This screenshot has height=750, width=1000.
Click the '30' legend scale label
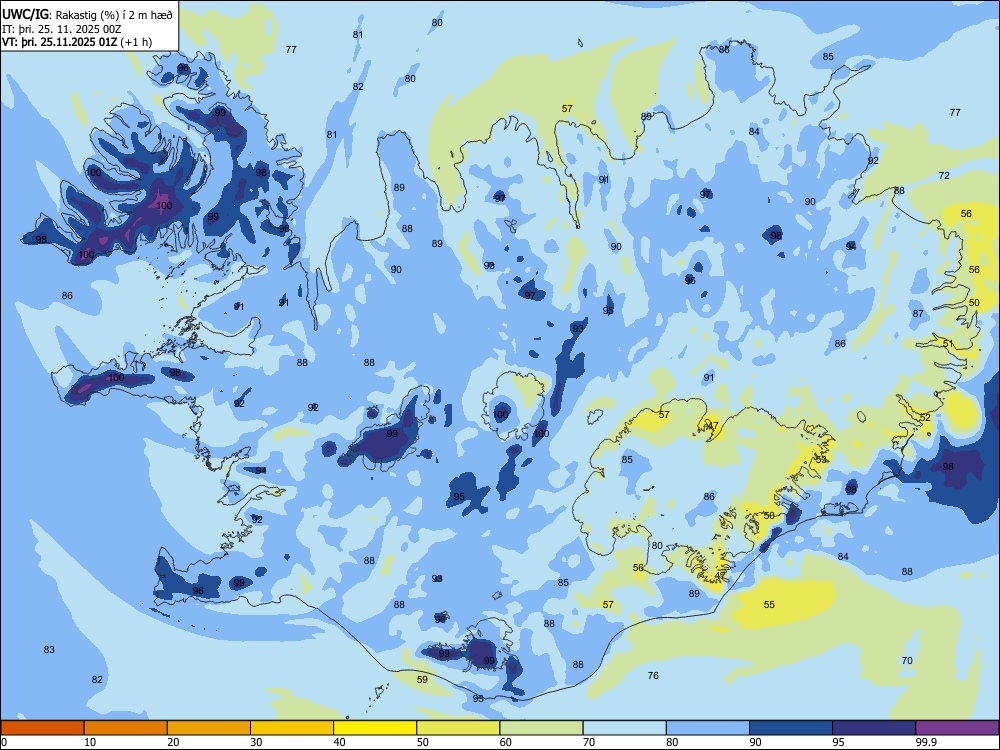click(256, 742)
